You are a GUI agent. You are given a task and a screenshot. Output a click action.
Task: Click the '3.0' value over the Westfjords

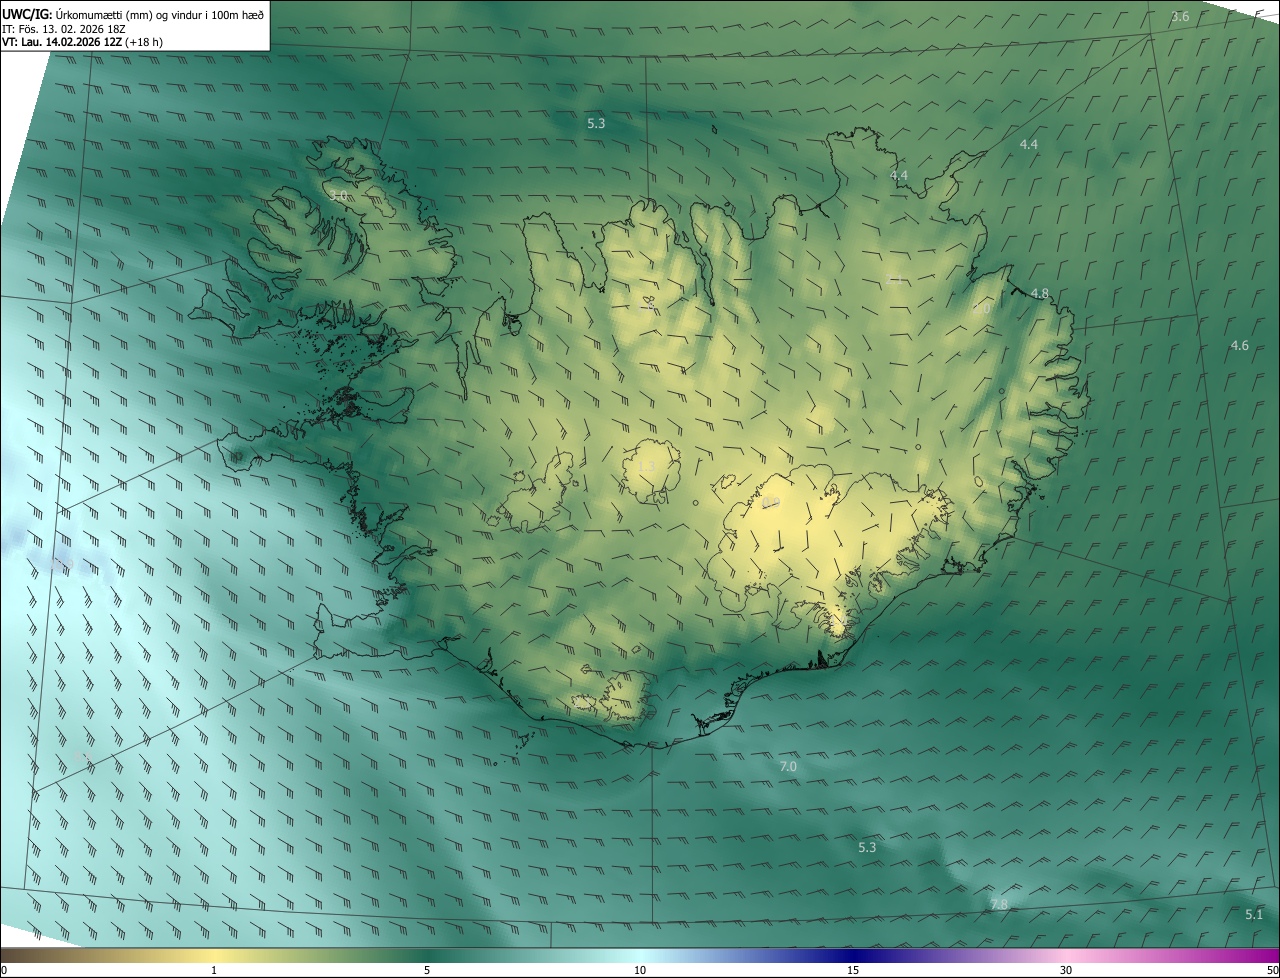pos(338,195)
